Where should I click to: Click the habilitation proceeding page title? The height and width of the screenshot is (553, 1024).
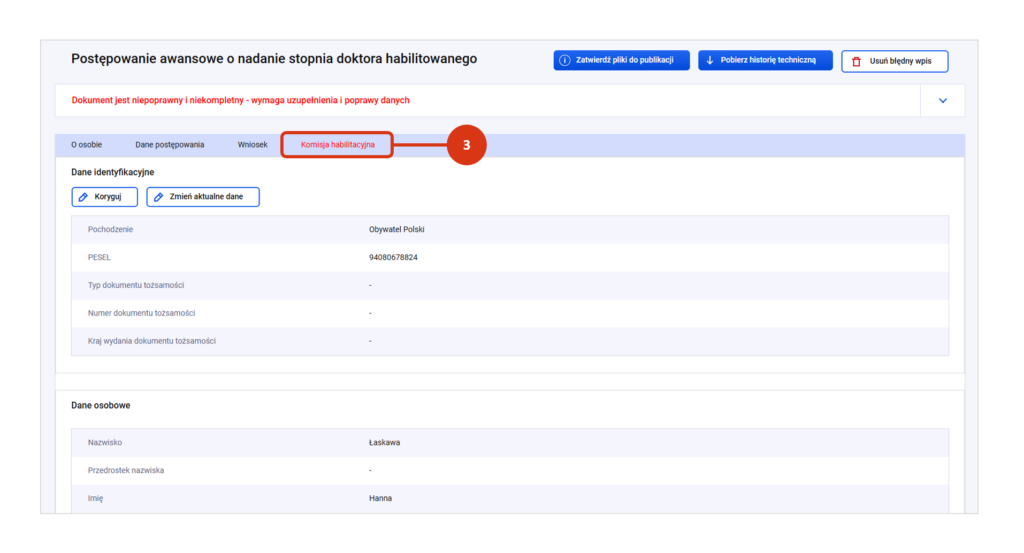pyautogui.click(x=274, y=59)
